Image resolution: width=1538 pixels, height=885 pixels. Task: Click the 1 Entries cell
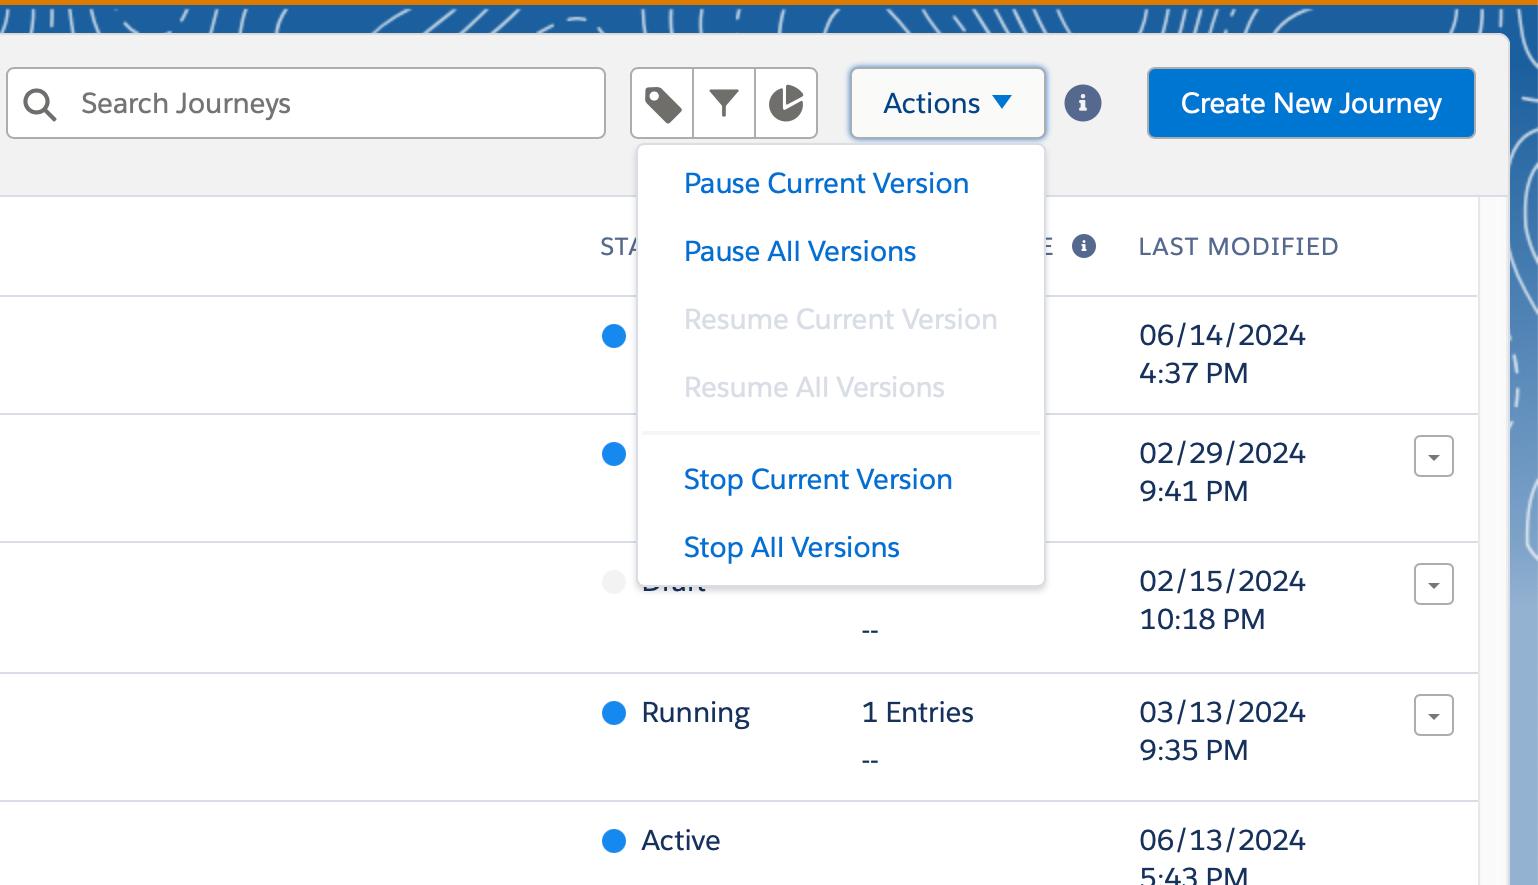(918, 713)
